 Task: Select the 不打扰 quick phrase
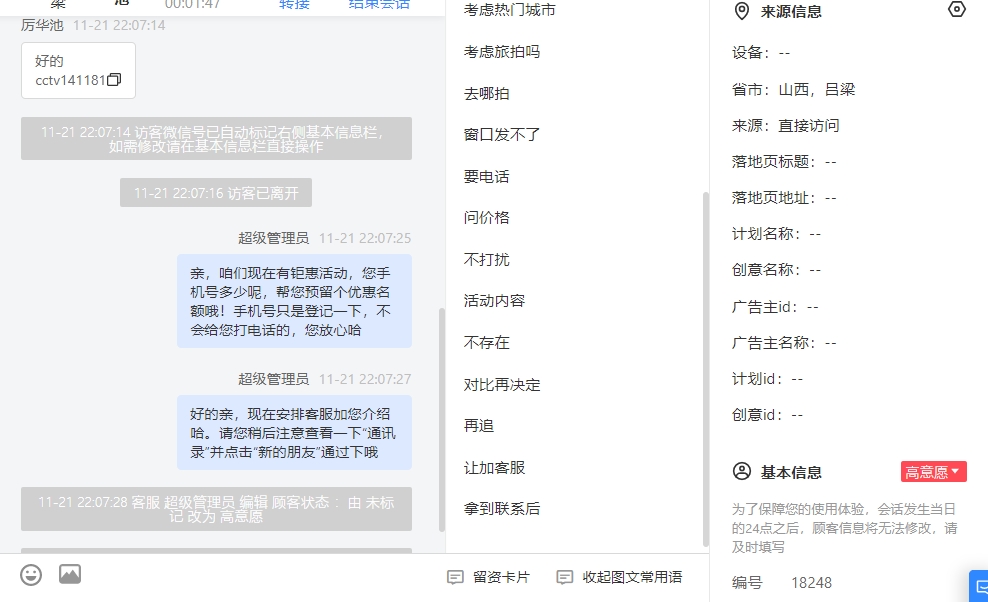486,259
